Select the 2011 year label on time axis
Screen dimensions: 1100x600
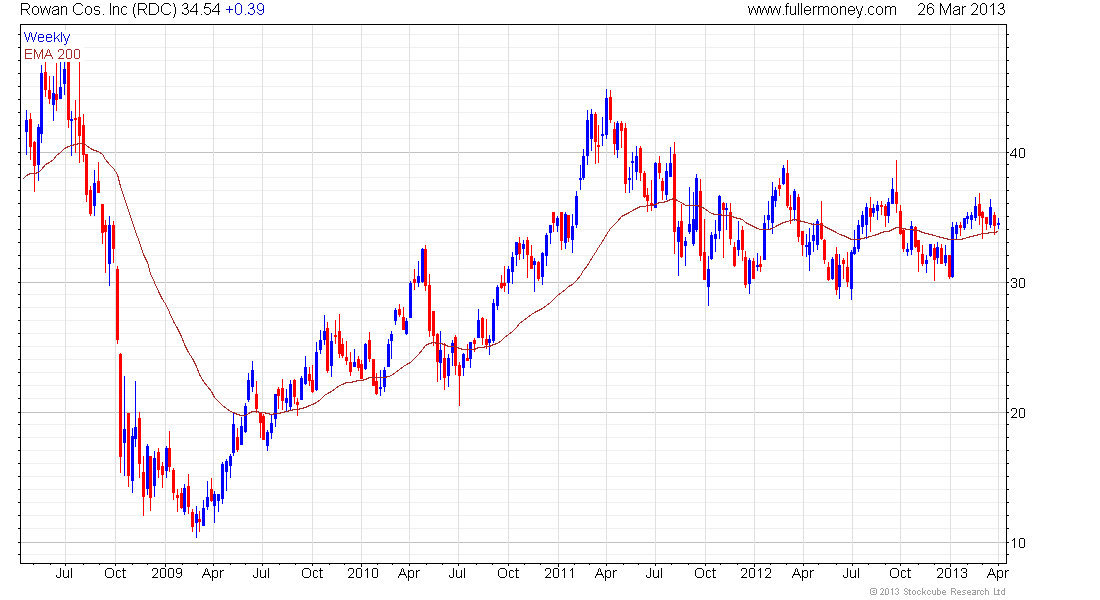click(559, 573)
